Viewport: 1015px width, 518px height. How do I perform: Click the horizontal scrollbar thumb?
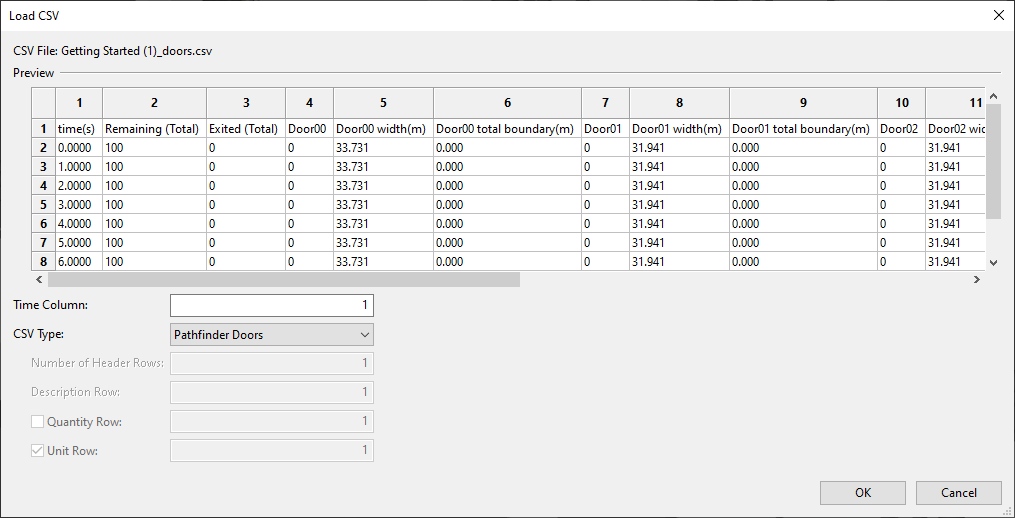[x=284, y=280]
